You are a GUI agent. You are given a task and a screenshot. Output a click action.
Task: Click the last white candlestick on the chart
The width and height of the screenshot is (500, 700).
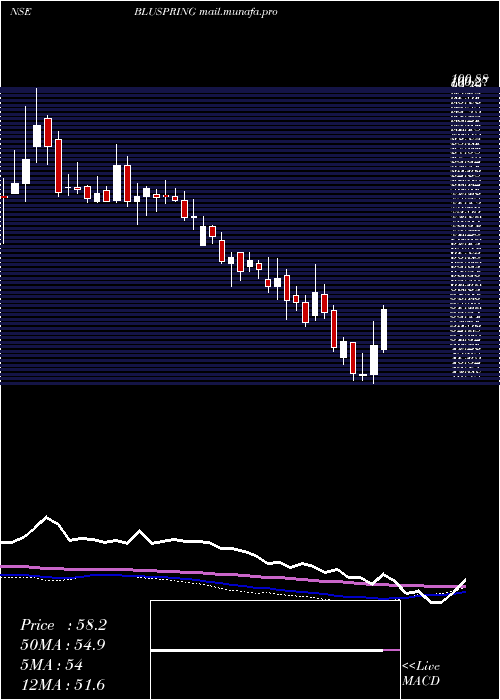[x=383, y=329]
